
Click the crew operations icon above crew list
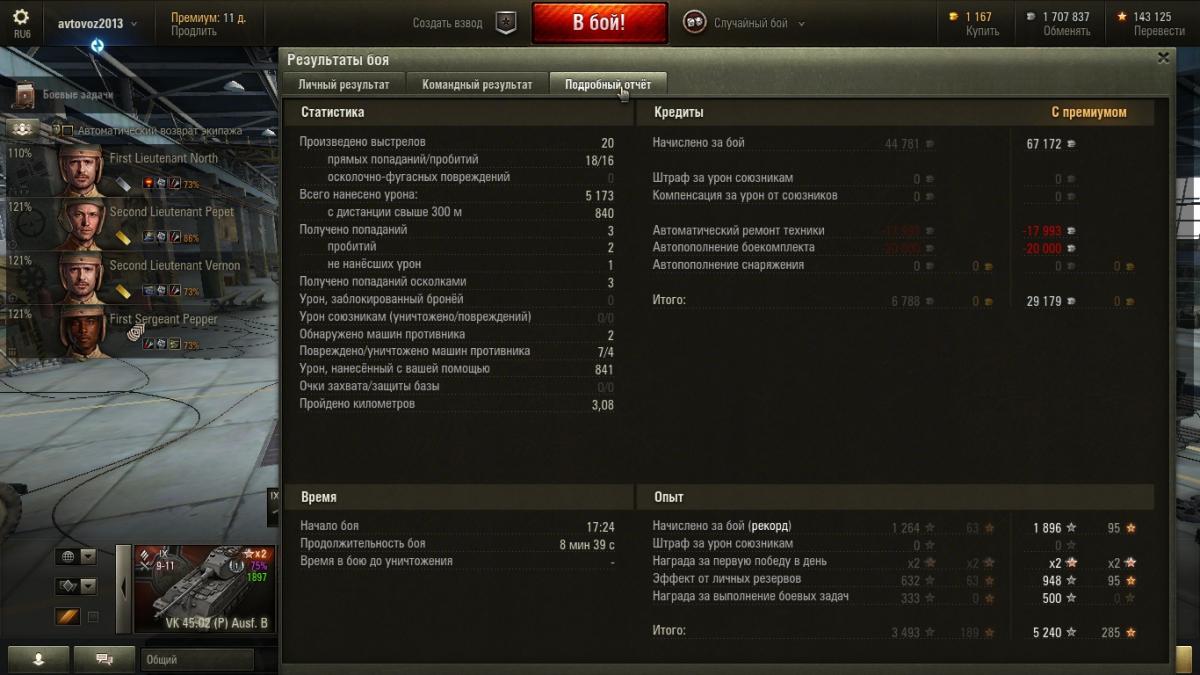(24, 130)
